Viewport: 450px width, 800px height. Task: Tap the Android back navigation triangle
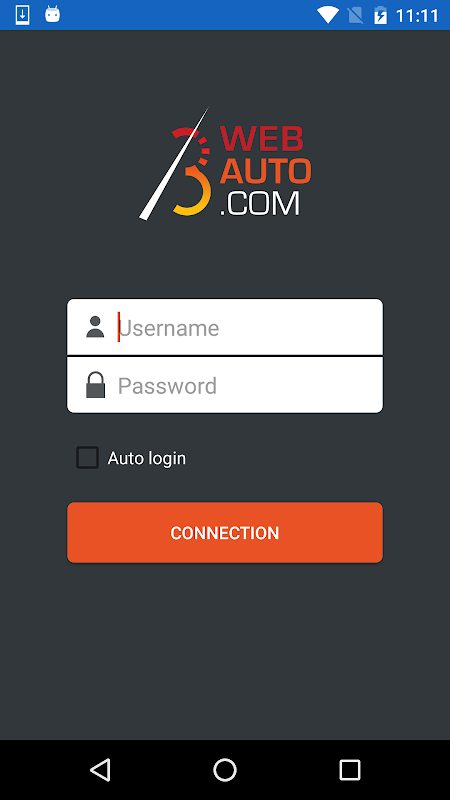[100, 769]
